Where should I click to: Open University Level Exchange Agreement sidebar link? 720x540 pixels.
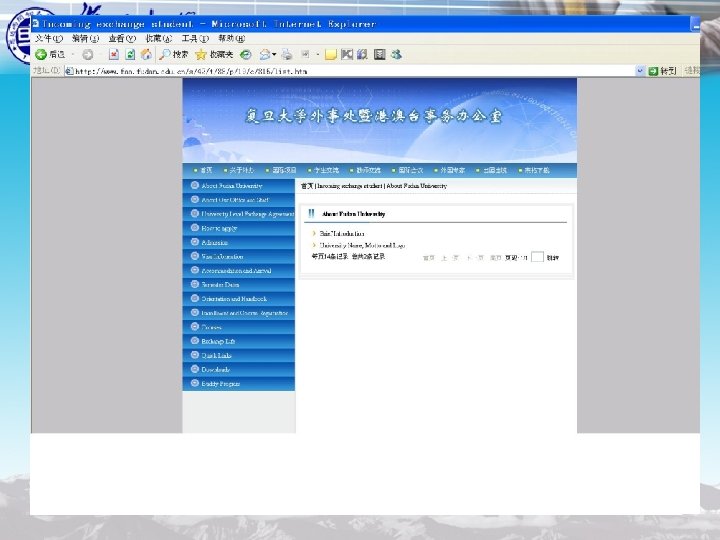(x=248, y=214)
